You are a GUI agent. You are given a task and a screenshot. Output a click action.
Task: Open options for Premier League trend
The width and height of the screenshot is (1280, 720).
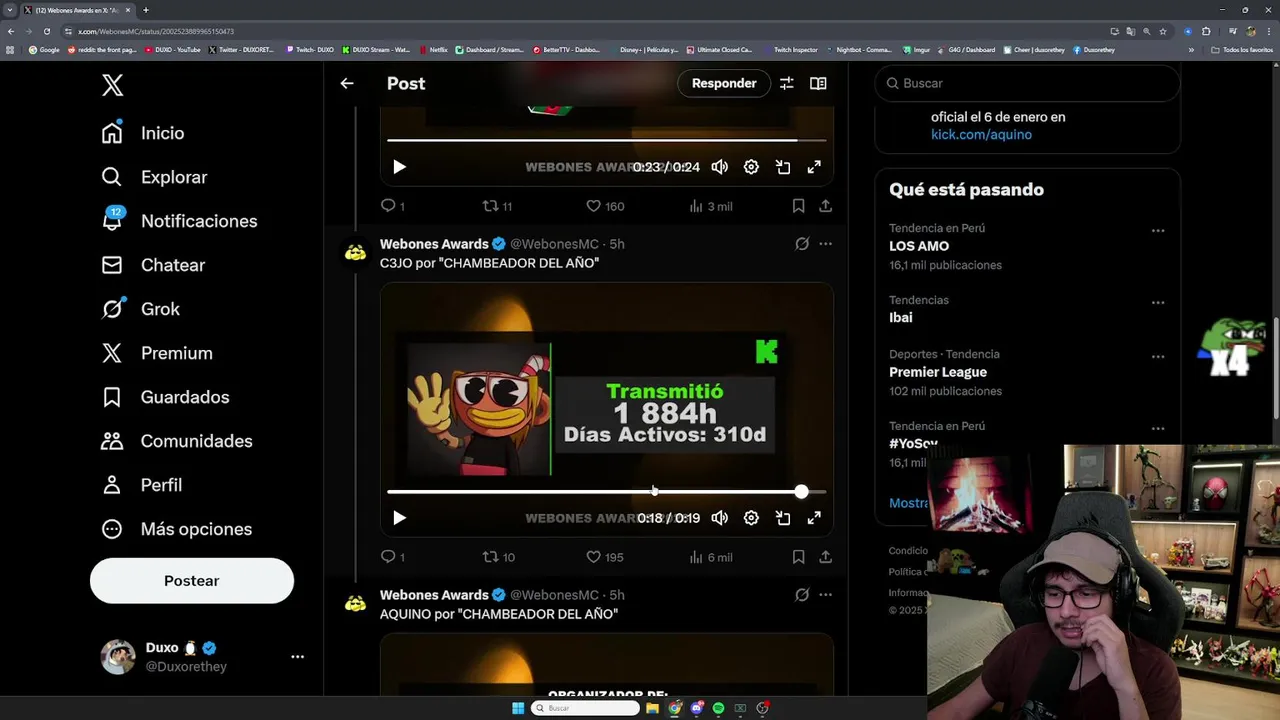1157,357
